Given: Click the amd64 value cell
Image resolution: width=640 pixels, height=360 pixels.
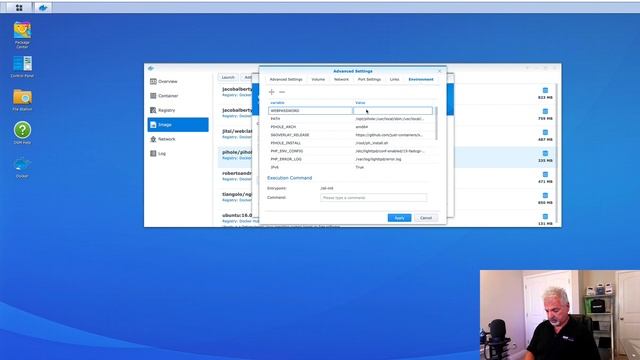Looking at the screenshot, I should [x=362, y=127].
